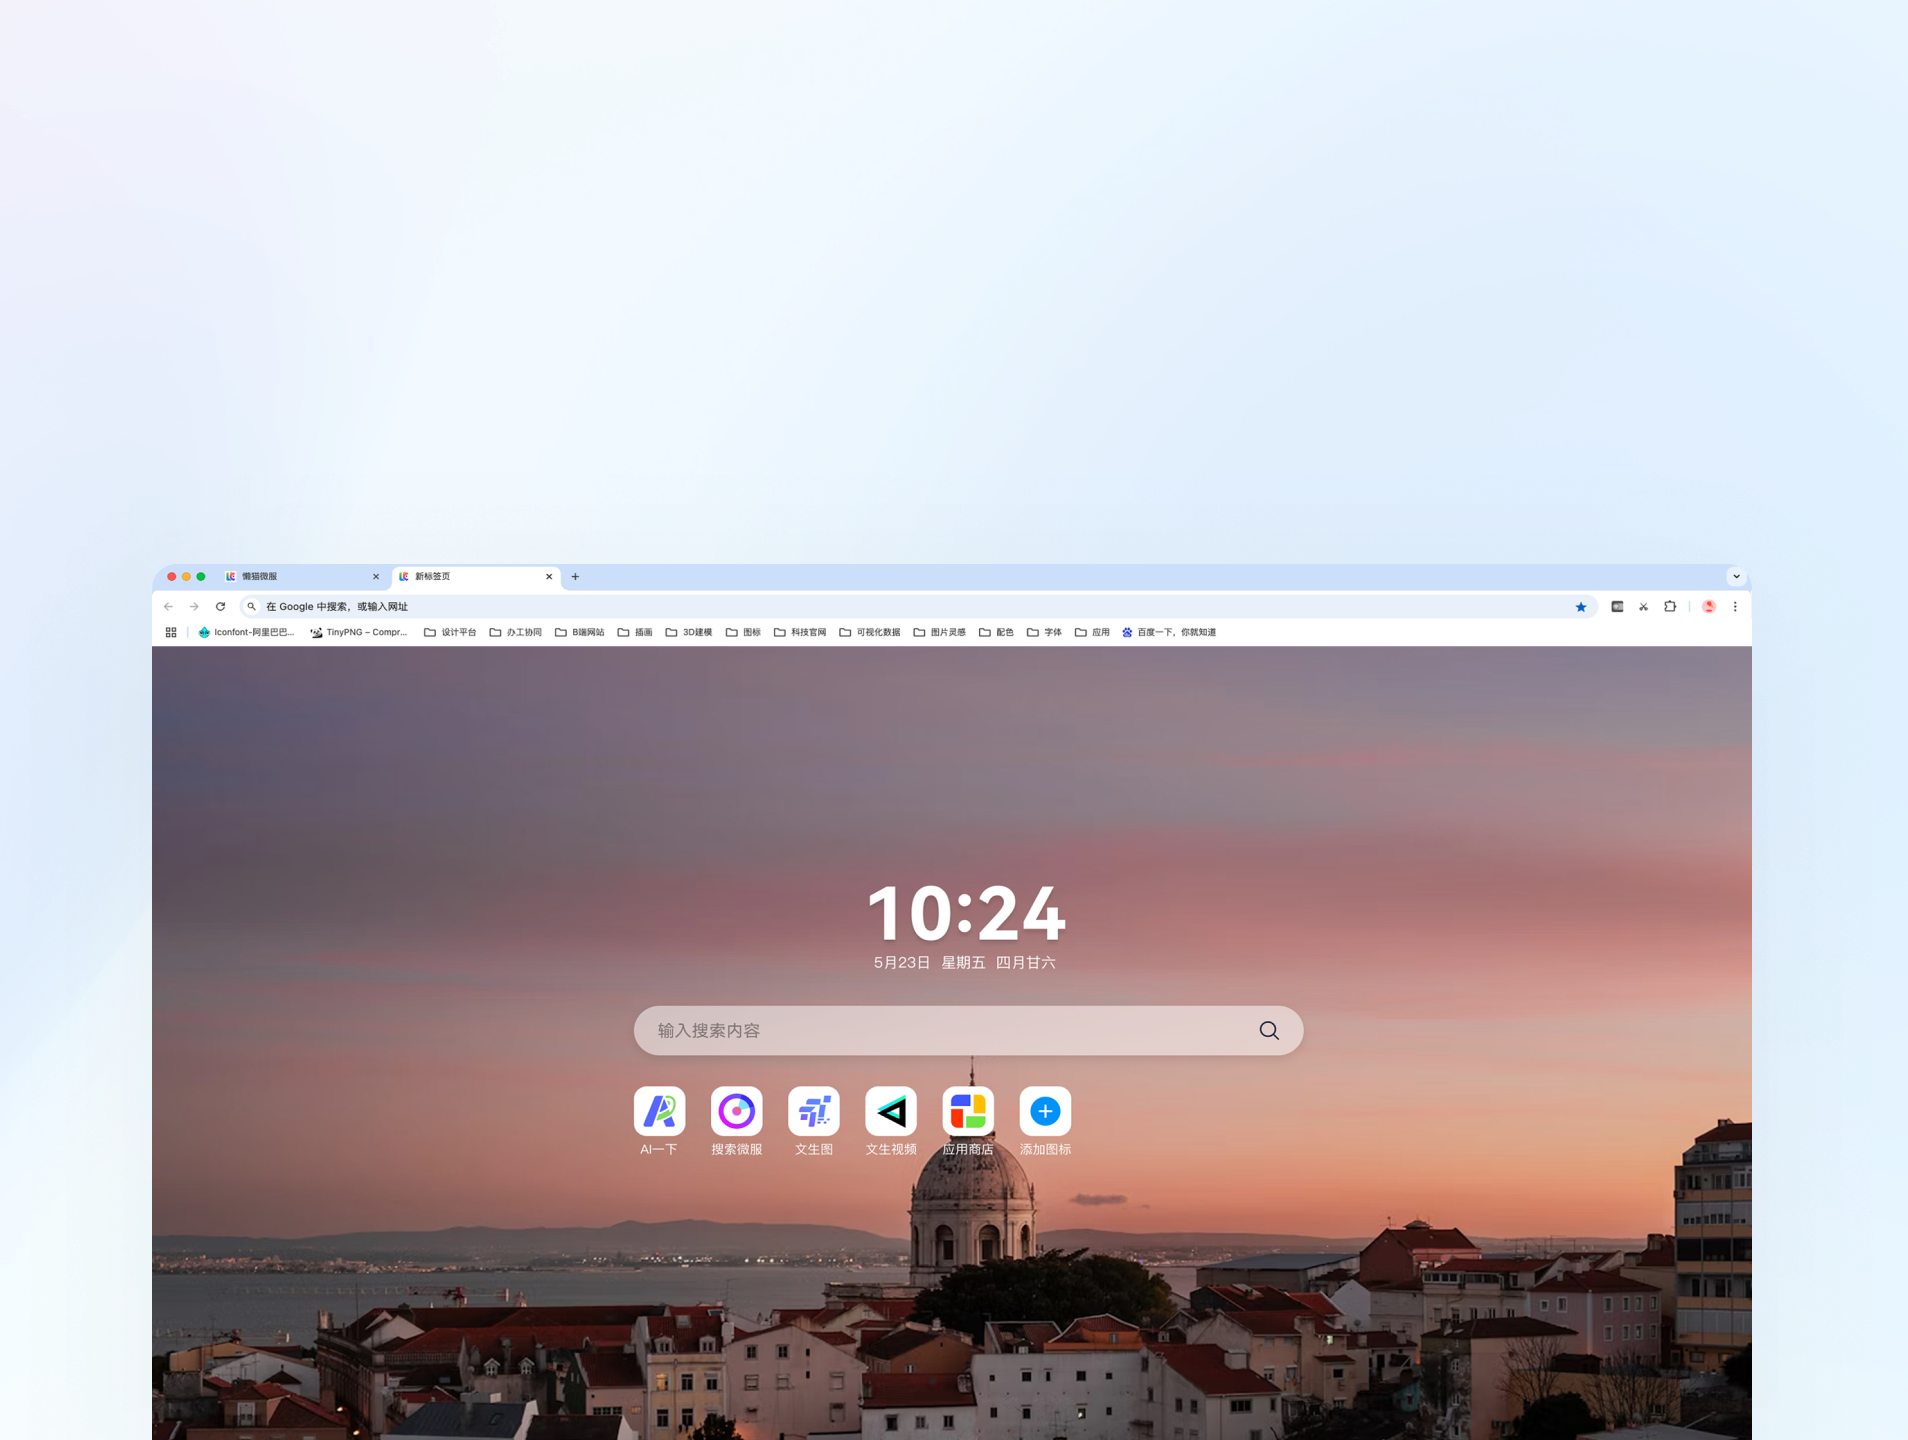Open the Extensions puzzle icon
The height and width of the screenshot is (1440, 1908).
click(1669, 606)
